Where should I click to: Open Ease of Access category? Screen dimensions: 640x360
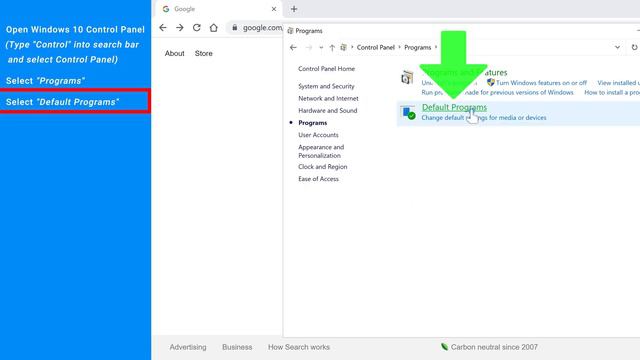(318, 179)
